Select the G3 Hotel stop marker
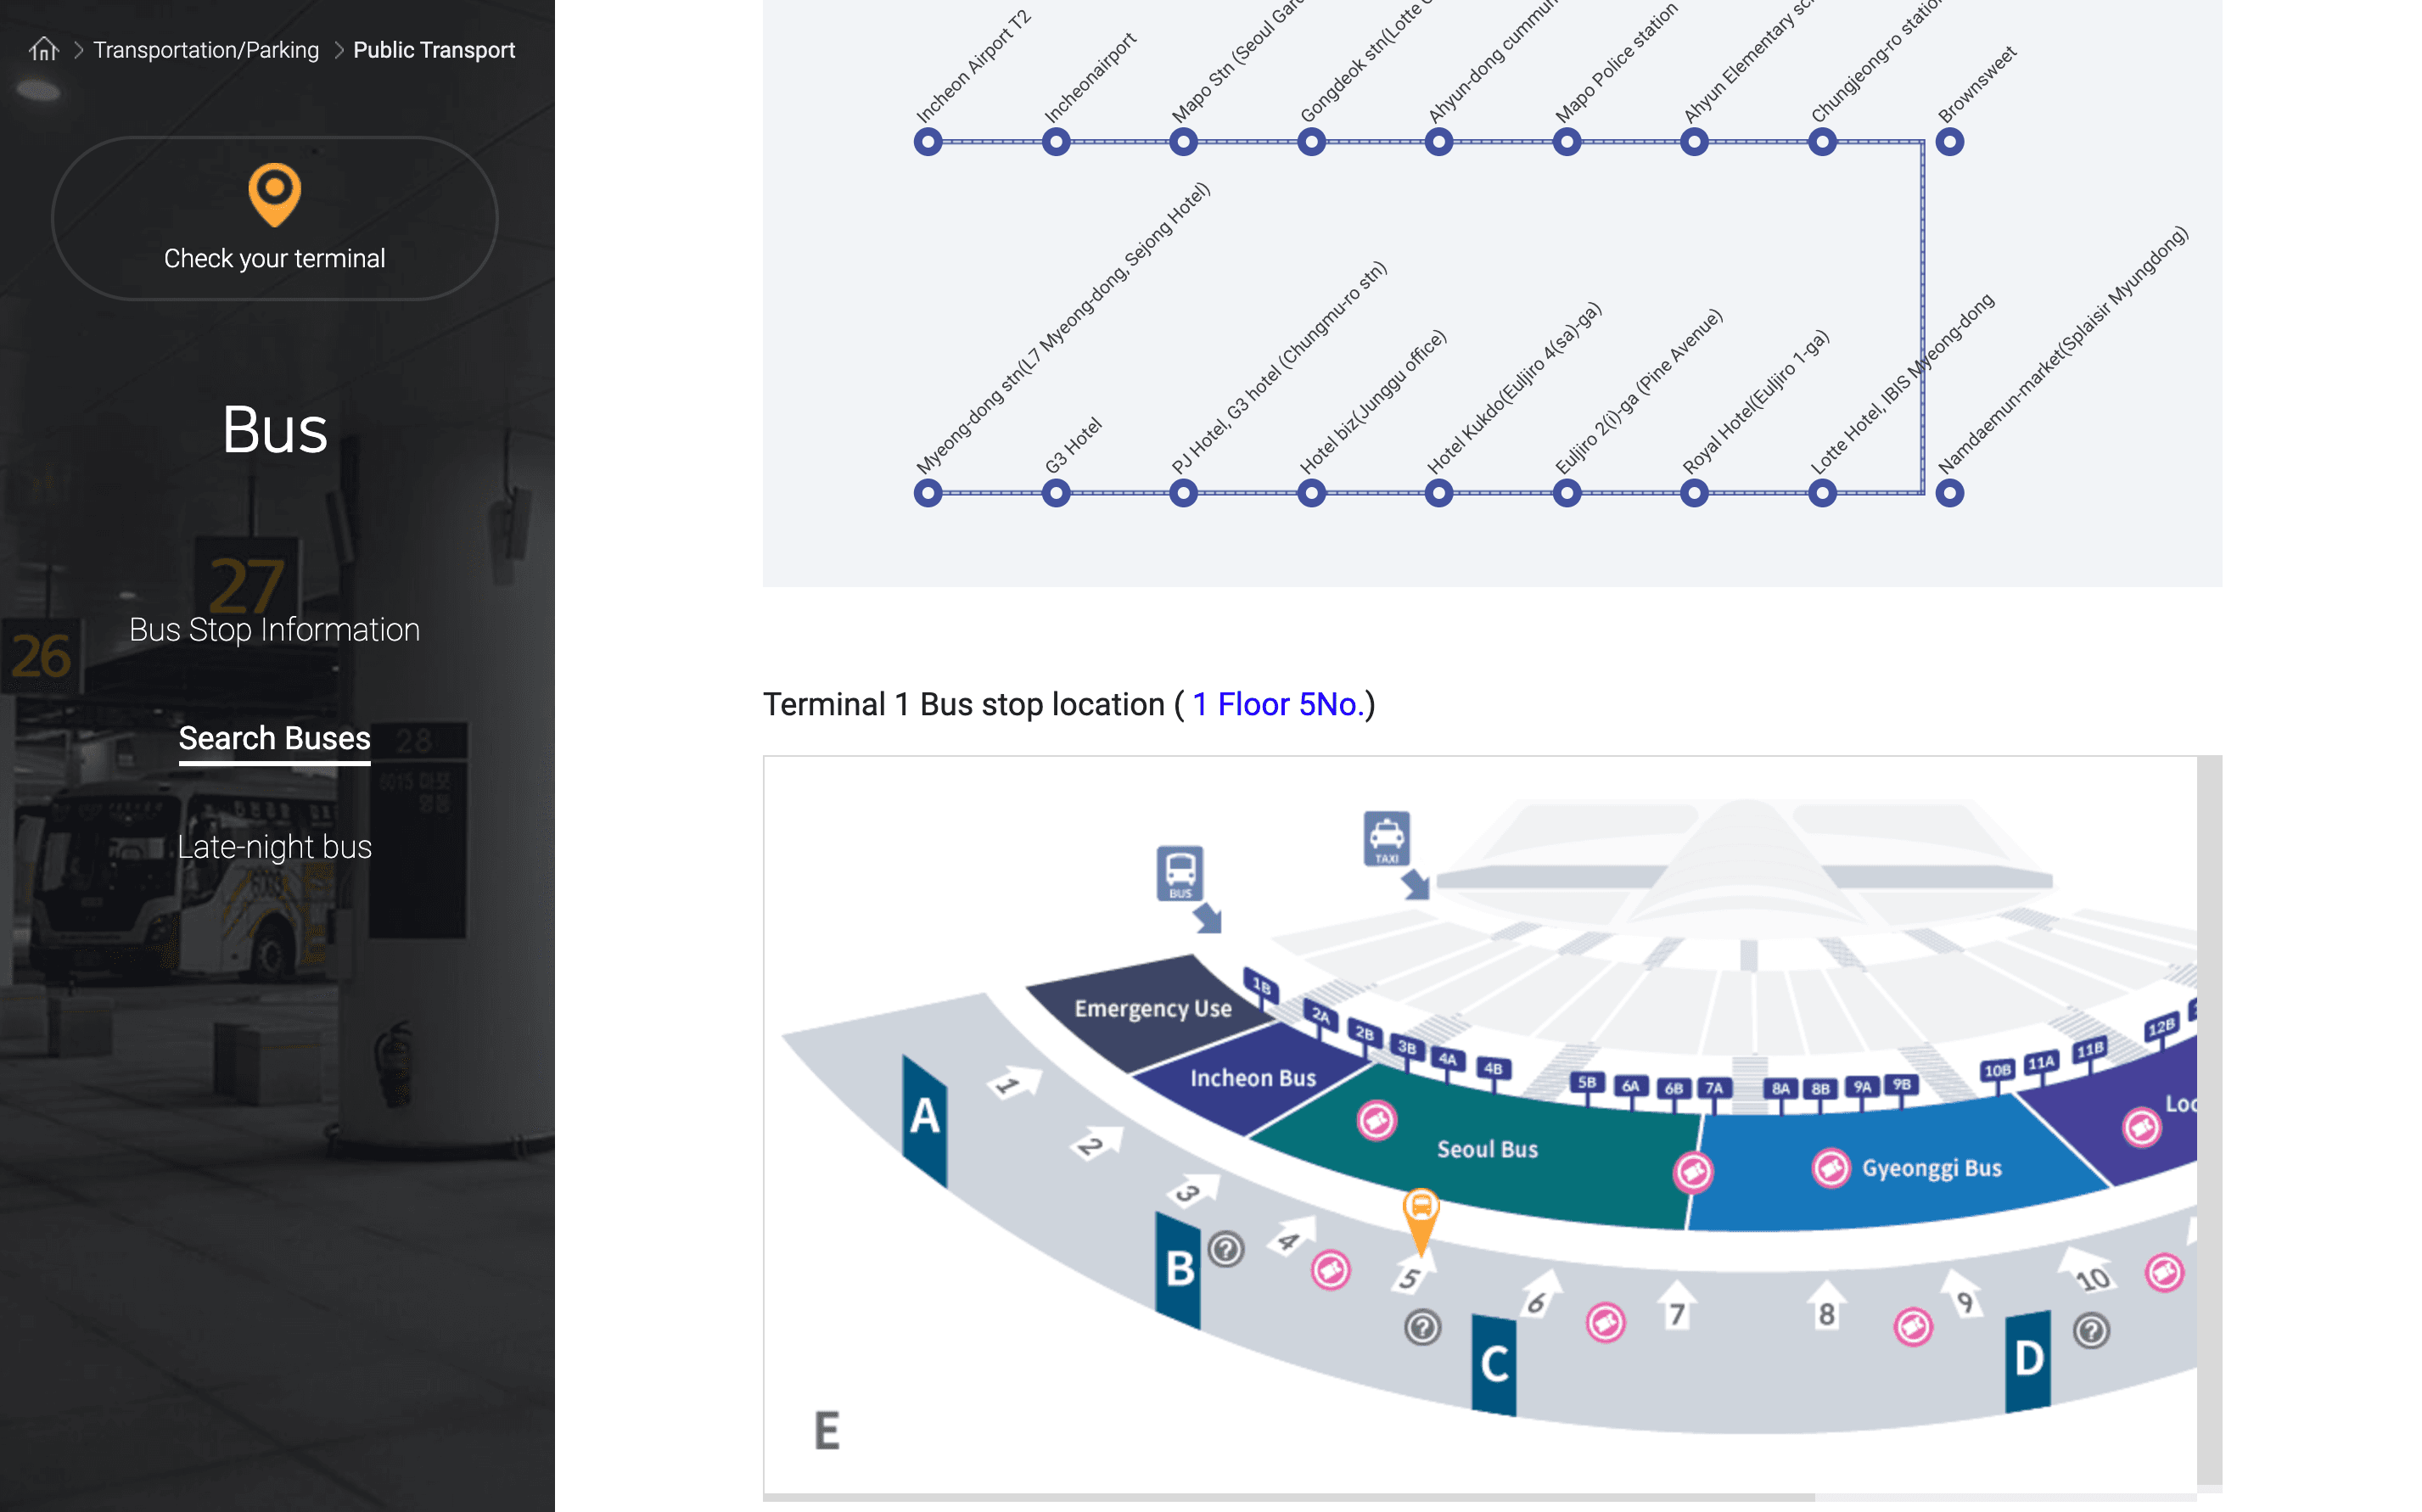Image resolution: width=2422 pixels, height=1512 pixels. click(1056, 493)
